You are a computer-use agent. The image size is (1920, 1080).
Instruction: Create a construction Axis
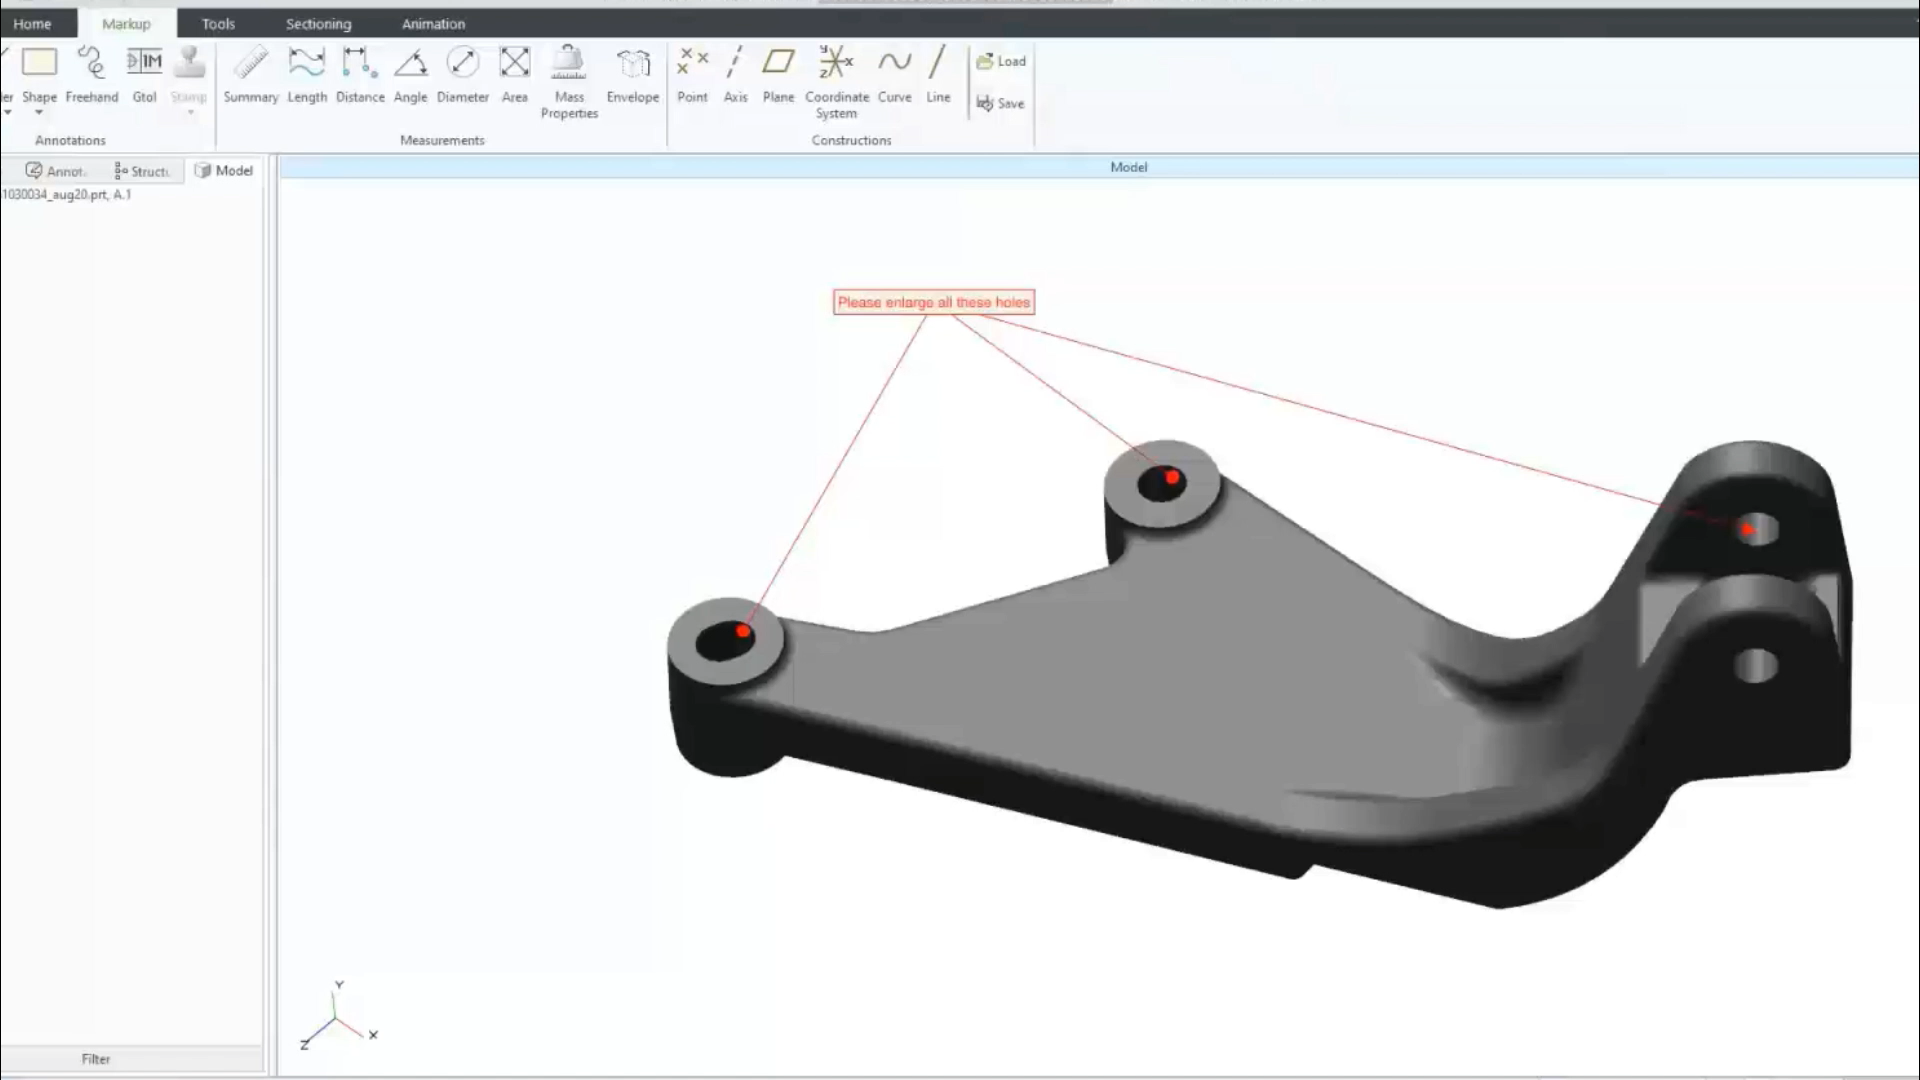736,75
